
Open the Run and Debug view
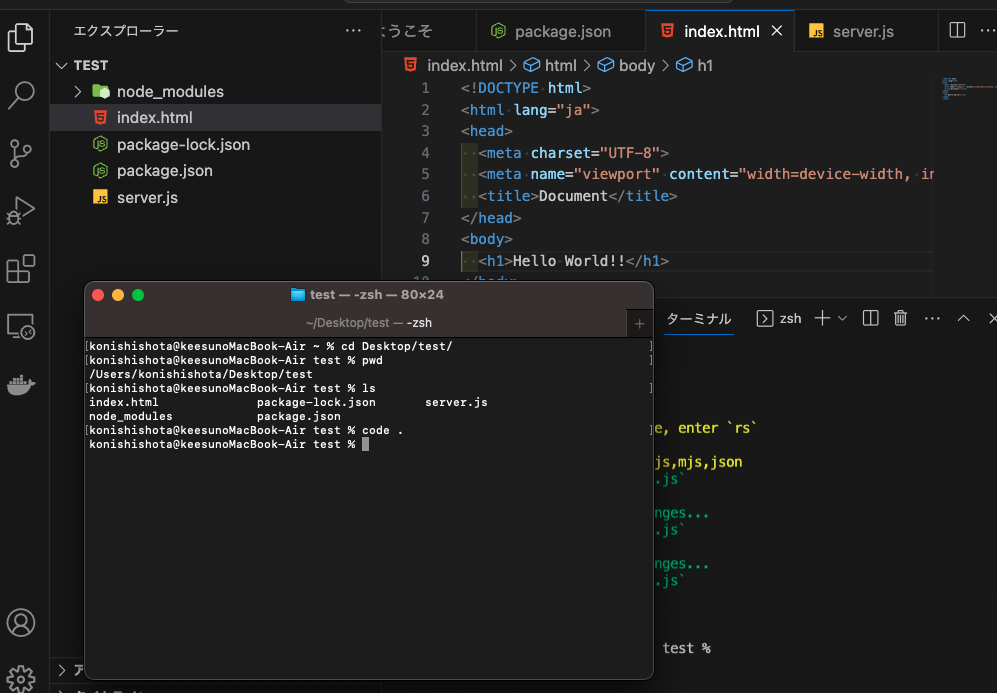coord(20,211)
